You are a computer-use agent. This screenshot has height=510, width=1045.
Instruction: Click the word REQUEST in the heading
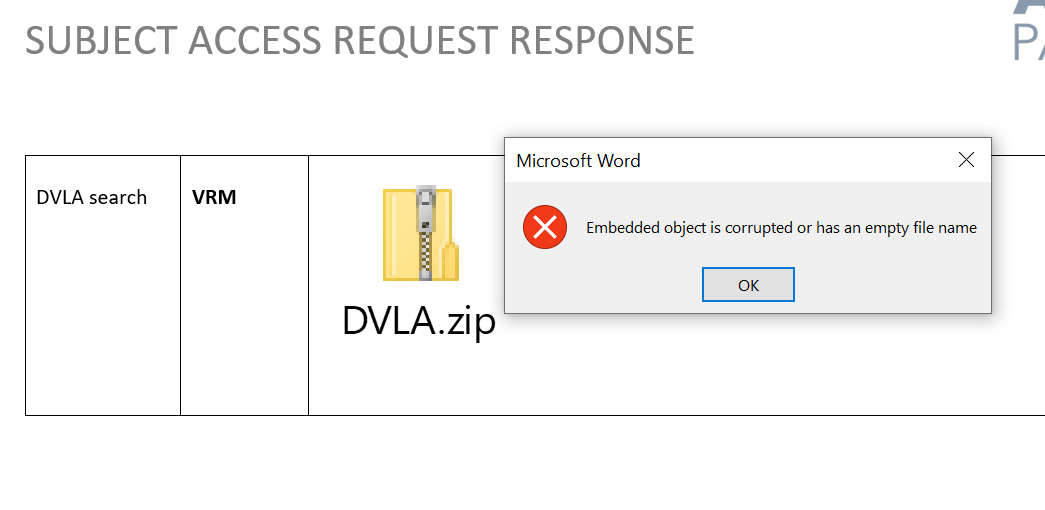coord(416,40)
